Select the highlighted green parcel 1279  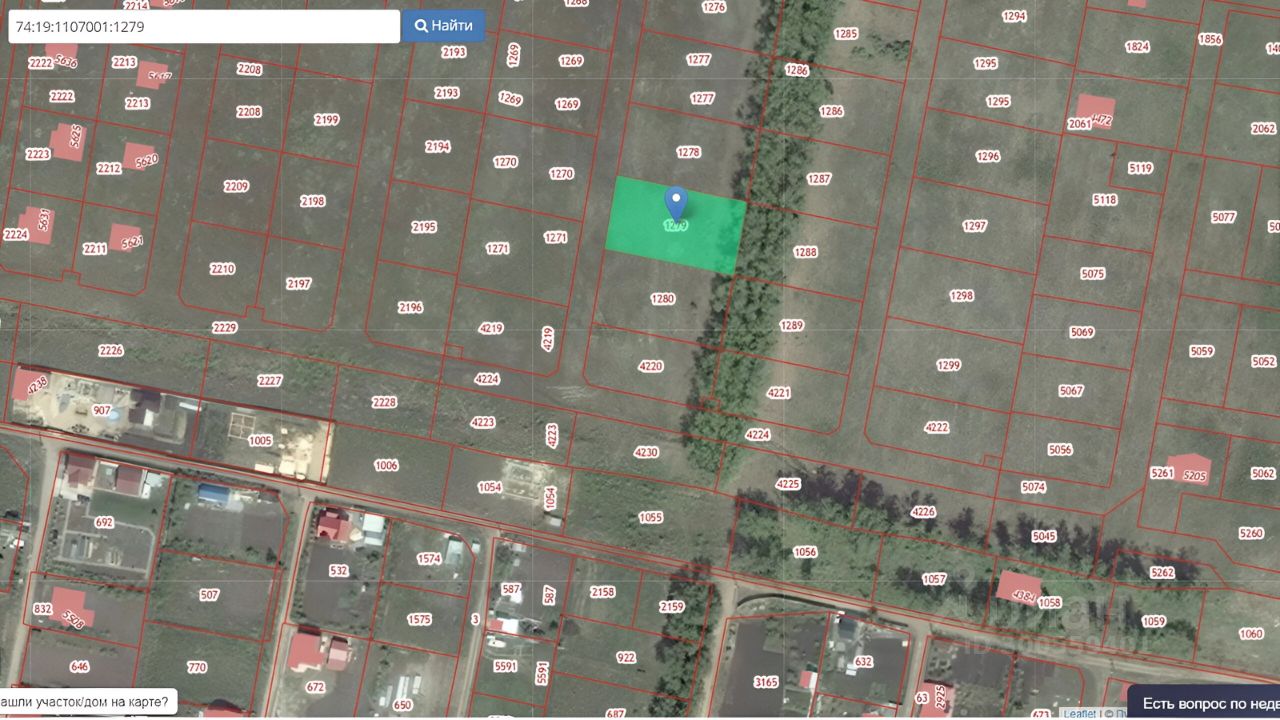click(x=676, y=226)
